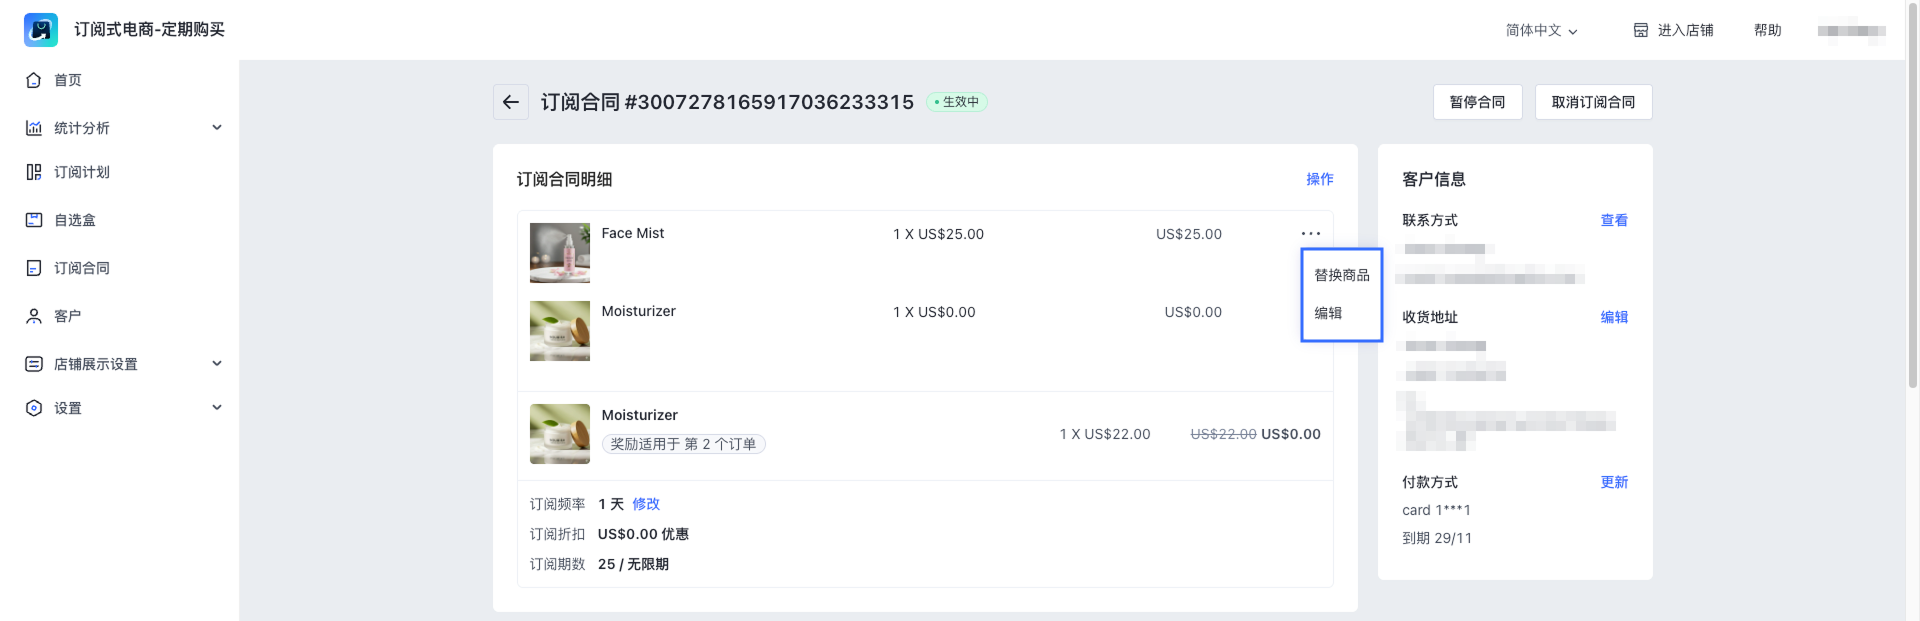Expand the 设置 sidebar section
The width and height of the screenshot is (1920, 621).
tap(217, 408)
